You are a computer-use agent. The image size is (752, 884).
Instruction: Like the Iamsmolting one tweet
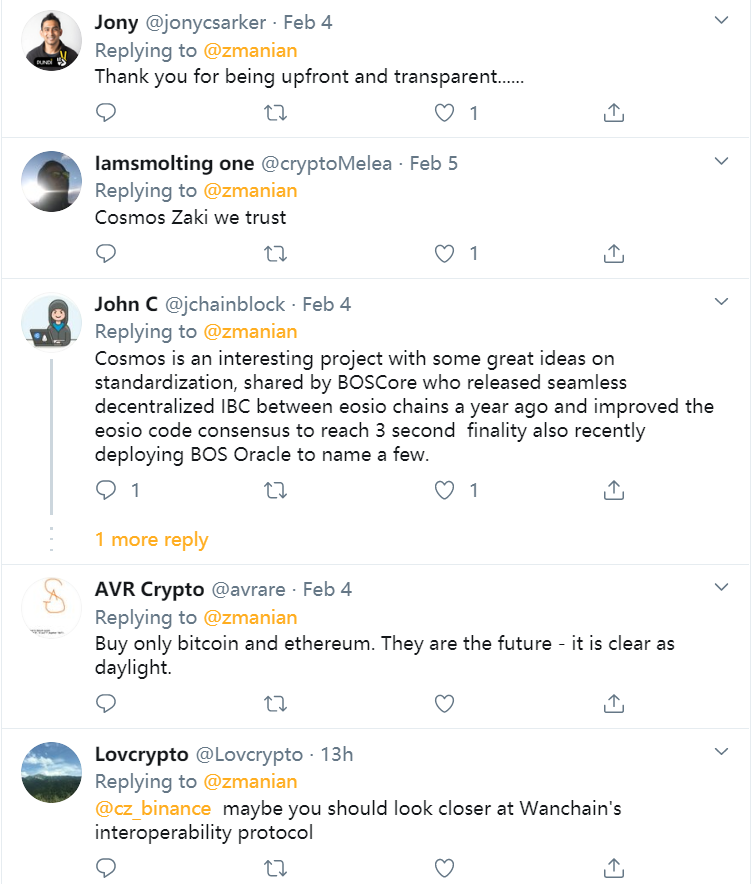click(x=445, y=254)
